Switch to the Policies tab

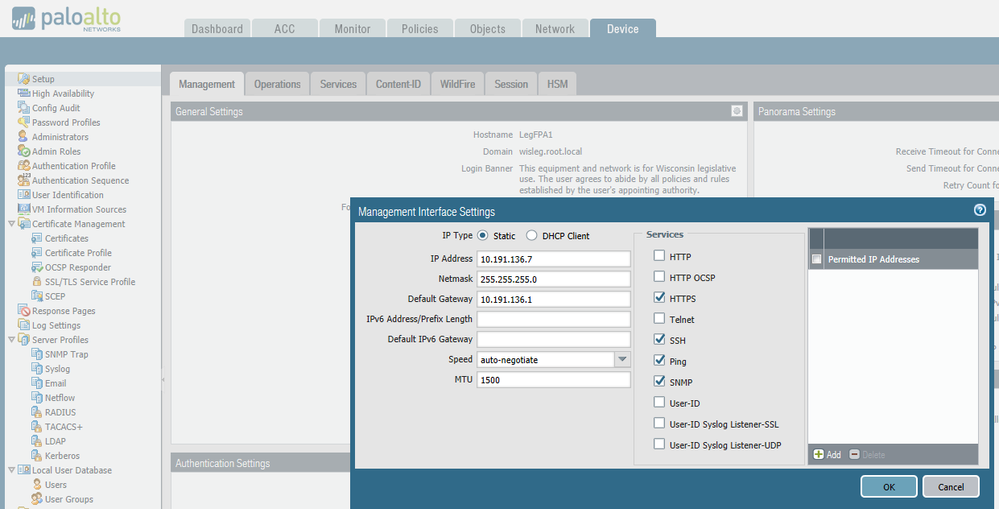420,29
